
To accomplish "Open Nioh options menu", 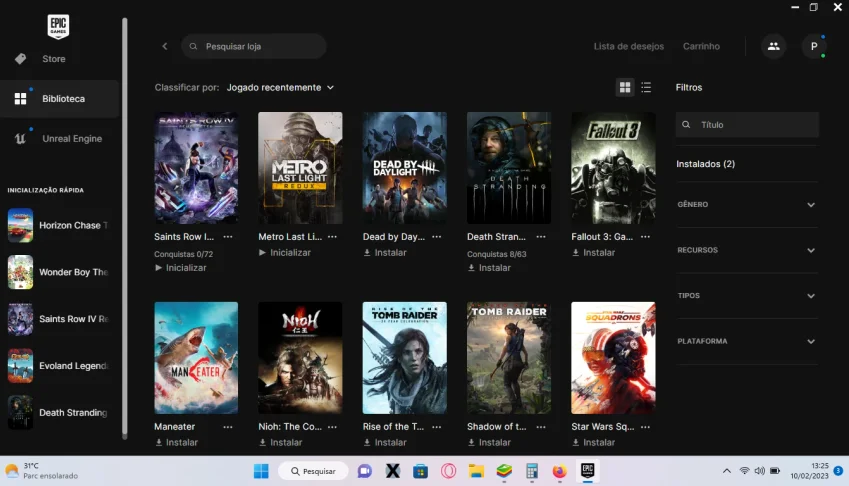I will (x=332, y=426).
